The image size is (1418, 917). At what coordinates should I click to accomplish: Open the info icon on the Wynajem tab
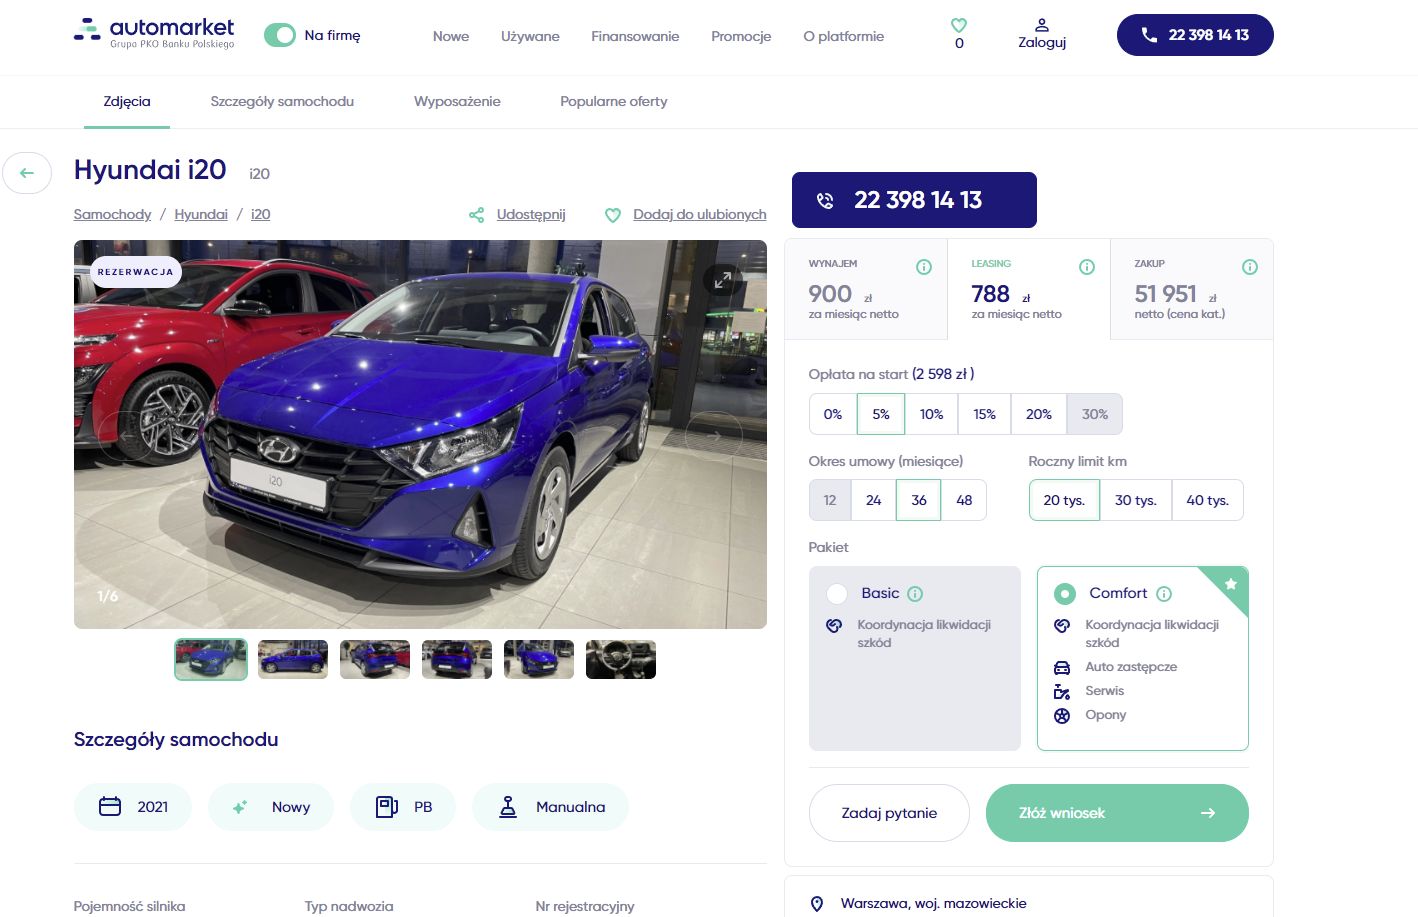[x=924, y=267]
